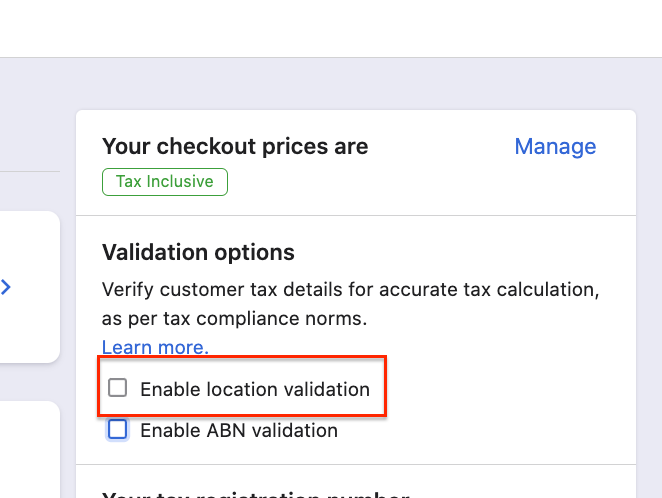Click the "Your checkout prices are" heading
Viewport: 662px width, 498px height.
point(235,147)
